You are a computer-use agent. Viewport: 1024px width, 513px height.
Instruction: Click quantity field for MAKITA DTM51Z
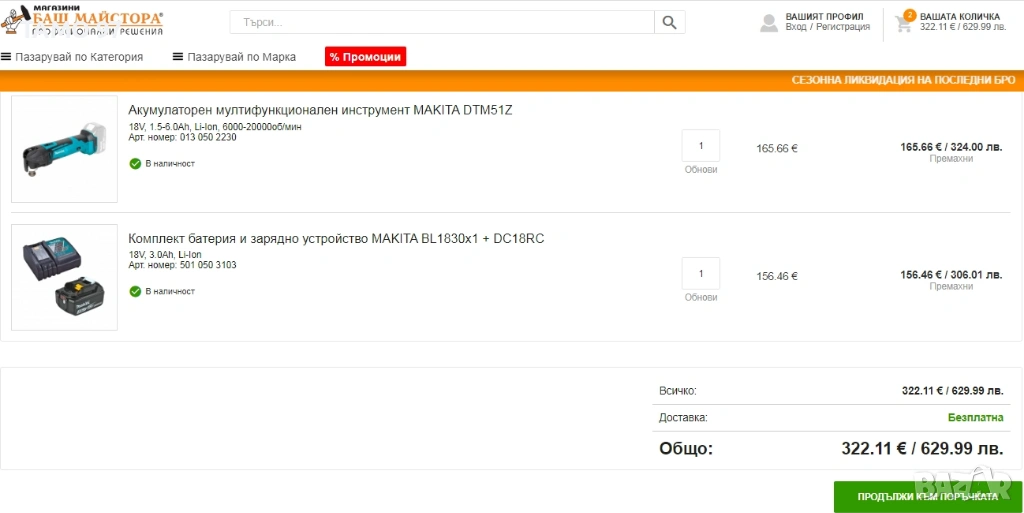700,146
